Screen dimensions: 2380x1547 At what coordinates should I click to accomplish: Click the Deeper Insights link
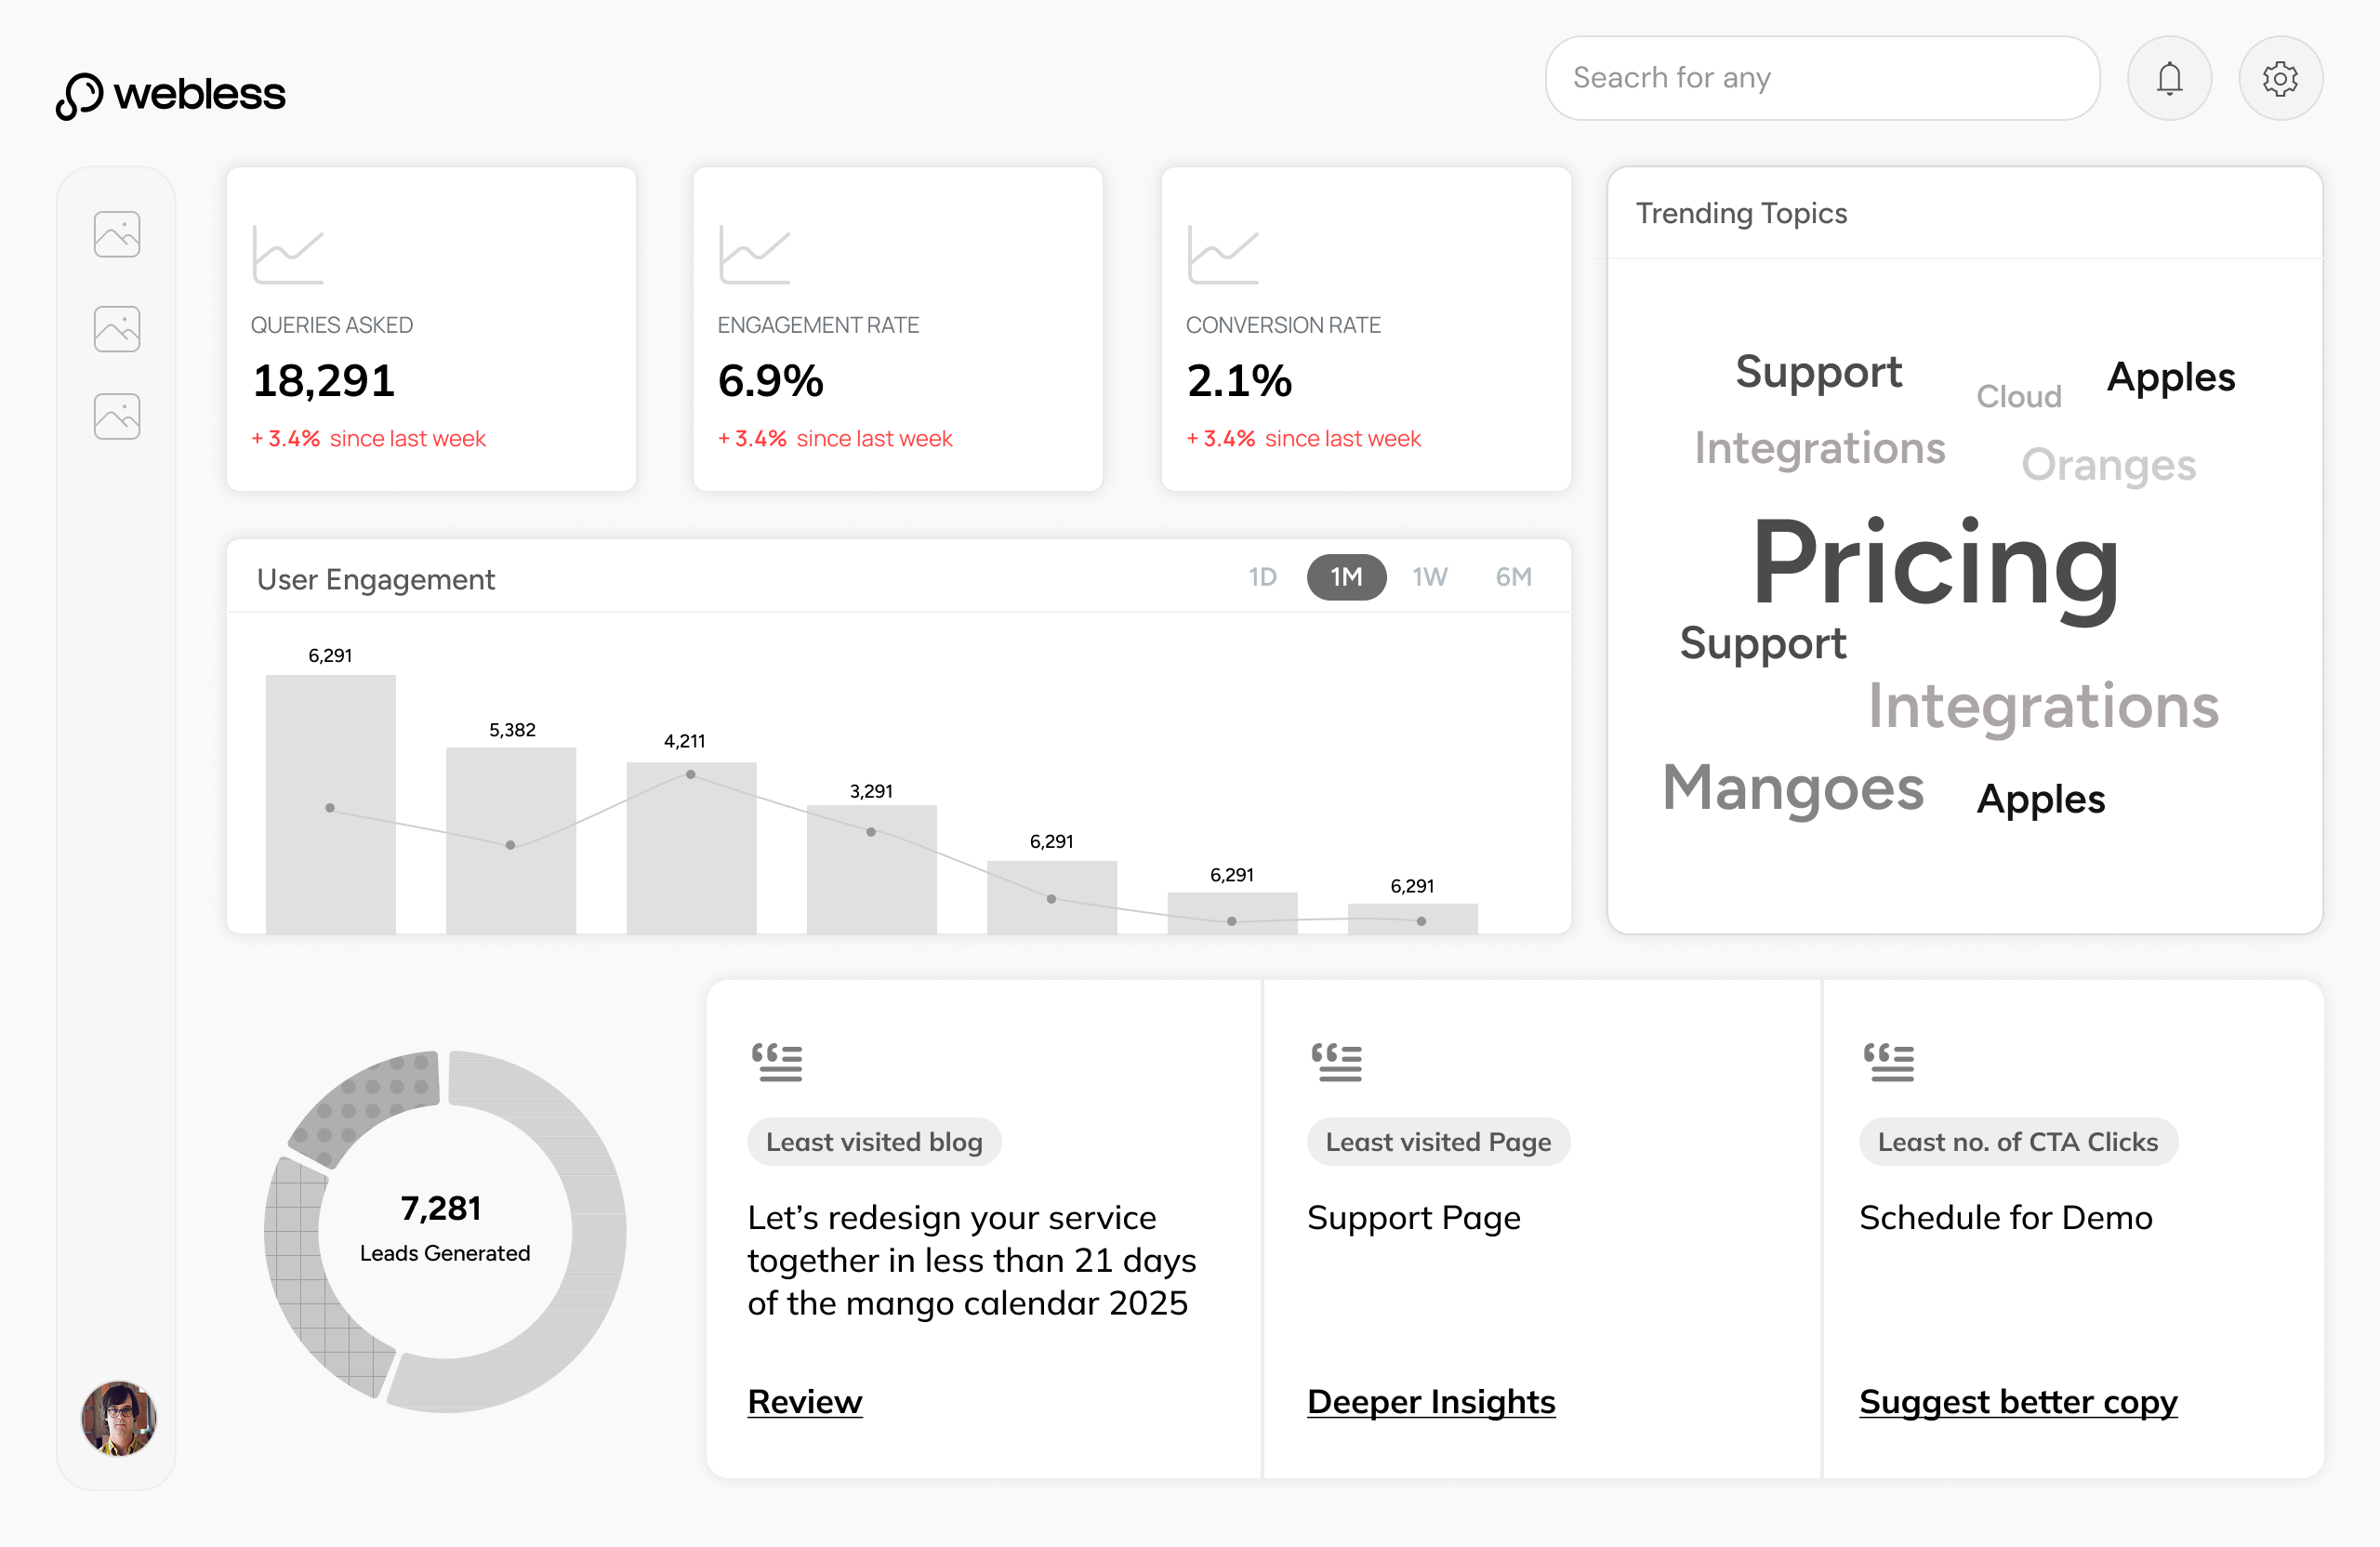tap(1431, 1401)
